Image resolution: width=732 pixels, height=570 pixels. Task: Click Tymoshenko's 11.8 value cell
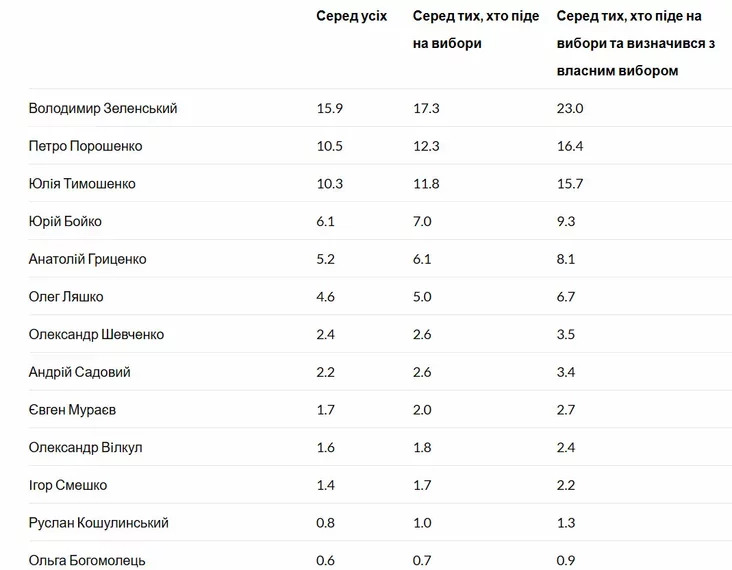coord(426,183)
